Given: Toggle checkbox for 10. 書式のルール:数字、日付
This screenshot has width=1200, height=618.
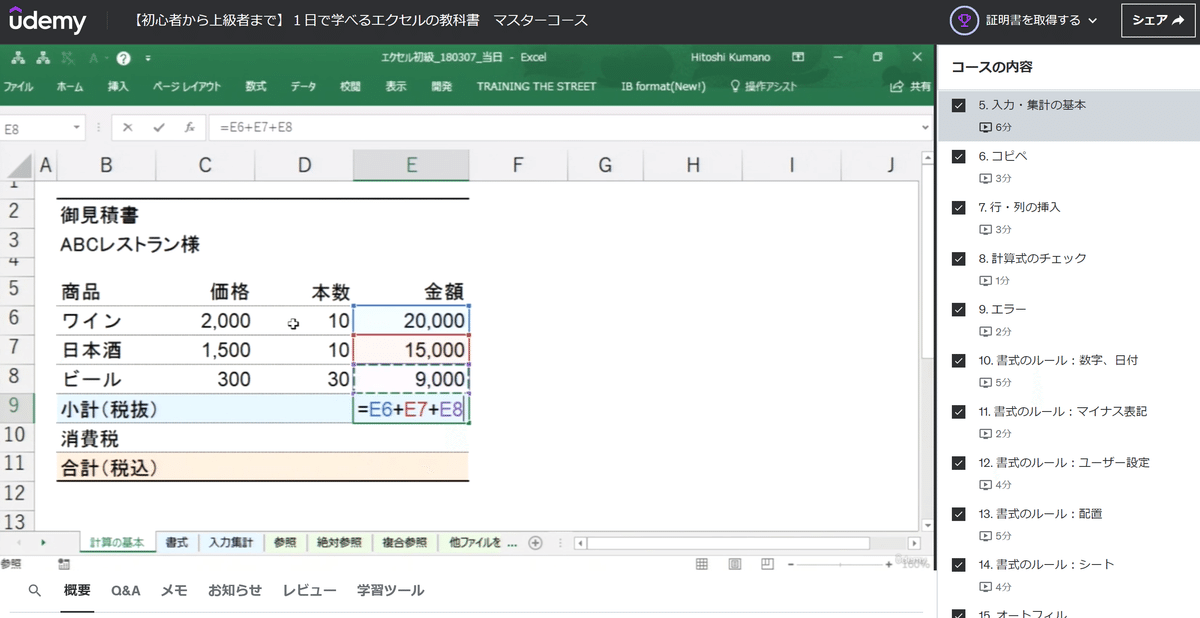Looking at the screenshot, I should pyautogui.click(x=959, y=360).
